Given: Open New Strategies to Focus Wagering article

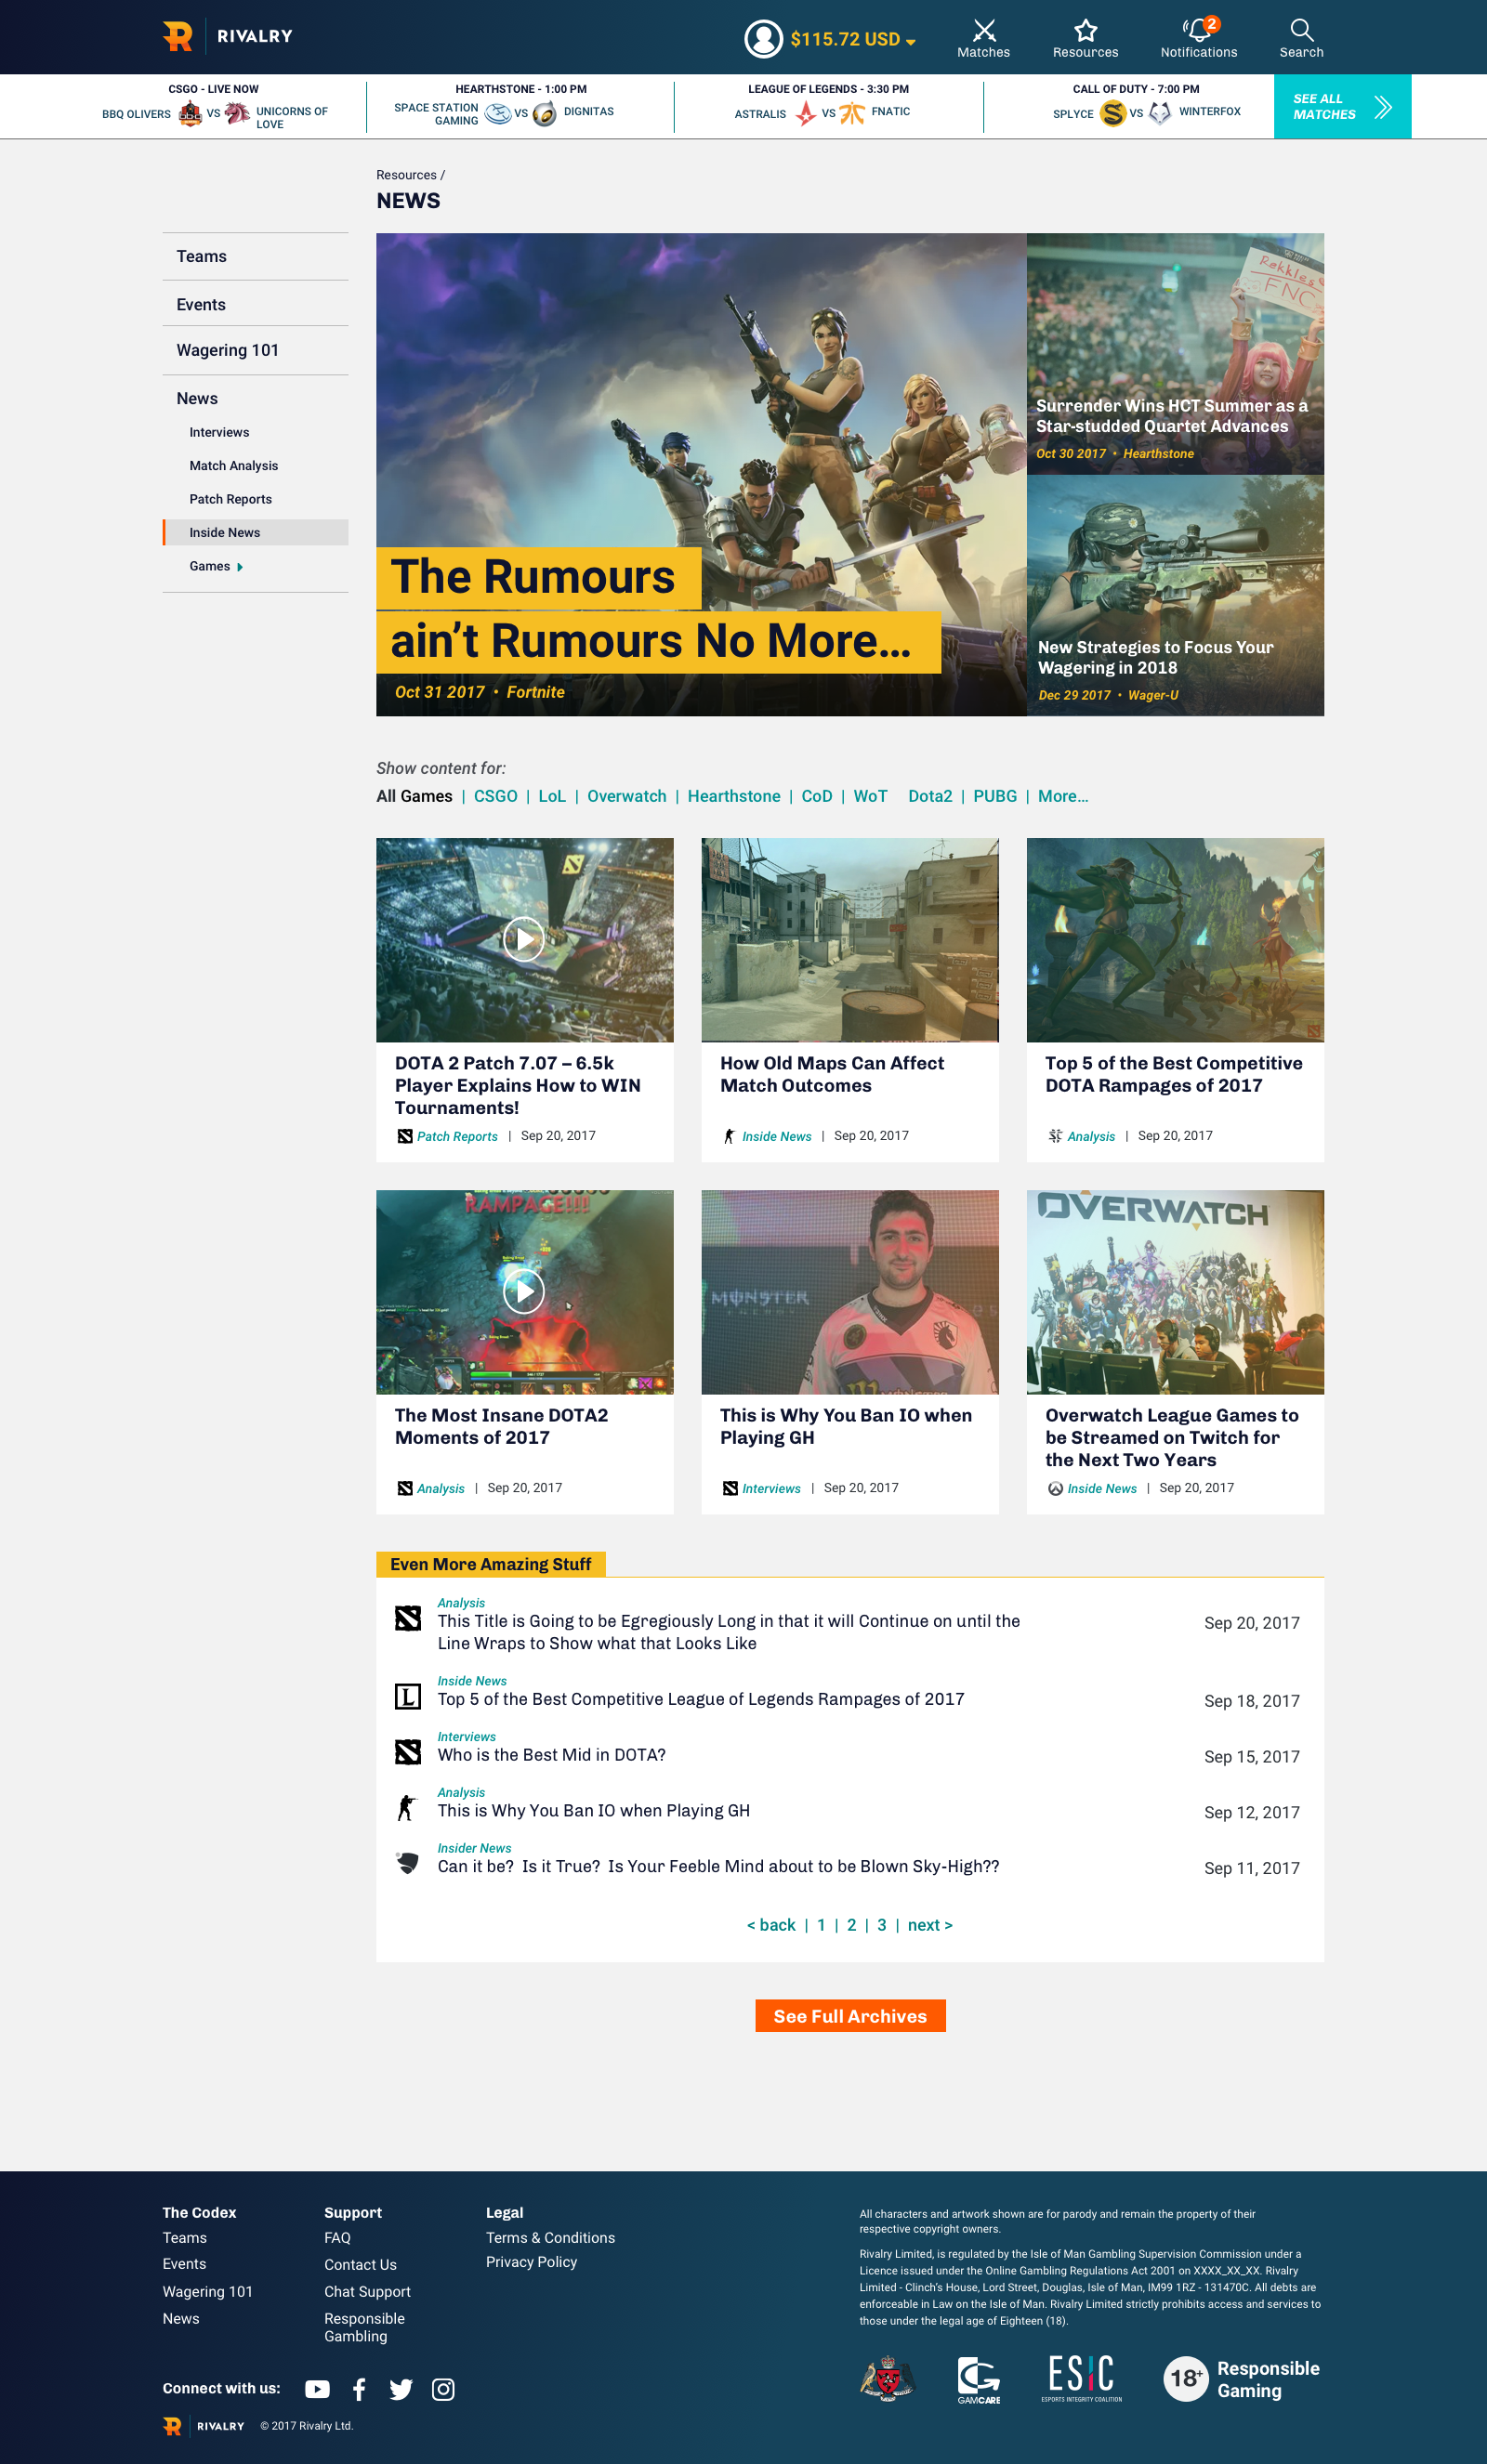Looking at the screenshot, I should [1175, 595].
